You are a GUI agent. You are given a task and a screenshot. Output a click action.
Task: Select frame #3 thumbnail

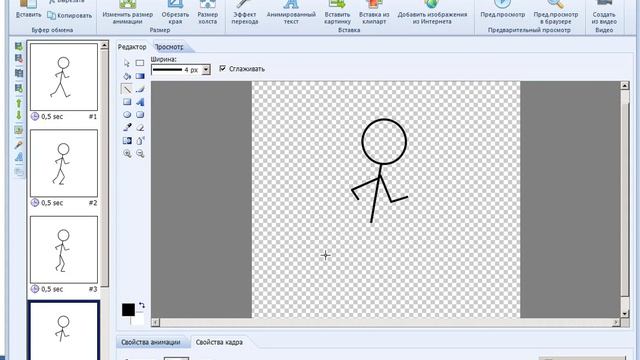pos(64,249)
